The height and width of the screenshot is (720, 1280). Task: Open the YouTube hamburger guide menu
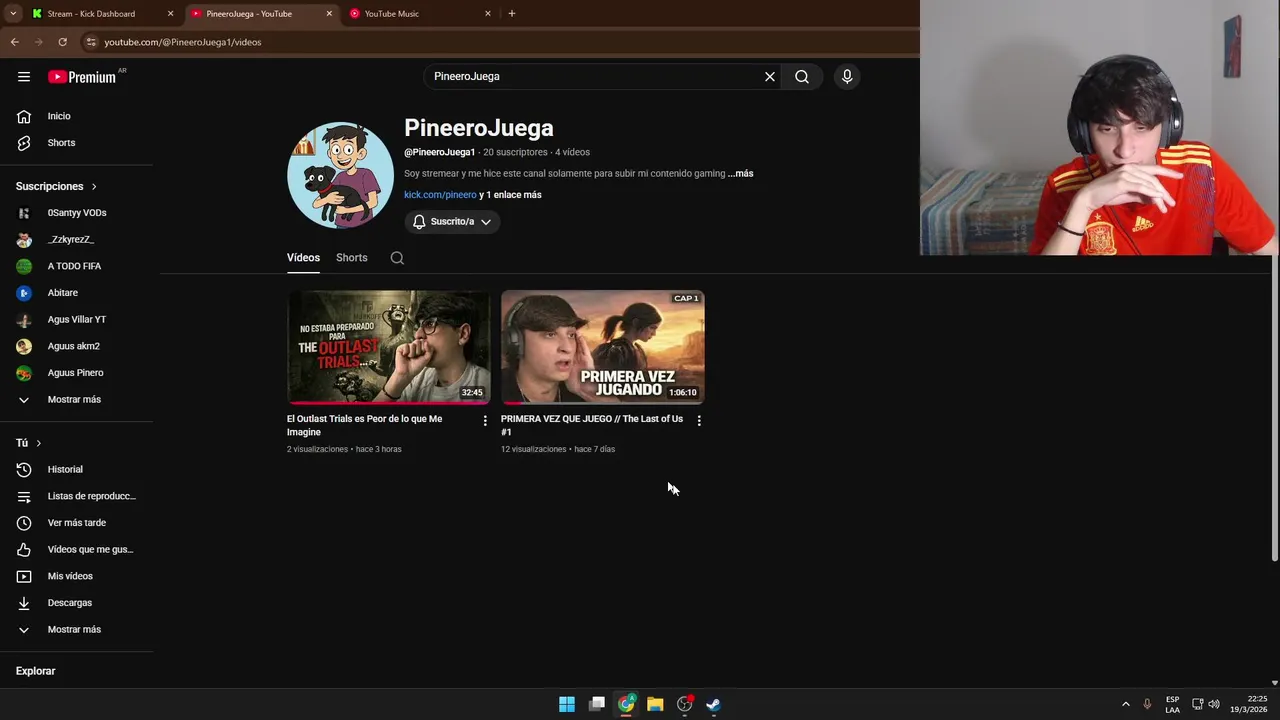[x=24, y=76]
